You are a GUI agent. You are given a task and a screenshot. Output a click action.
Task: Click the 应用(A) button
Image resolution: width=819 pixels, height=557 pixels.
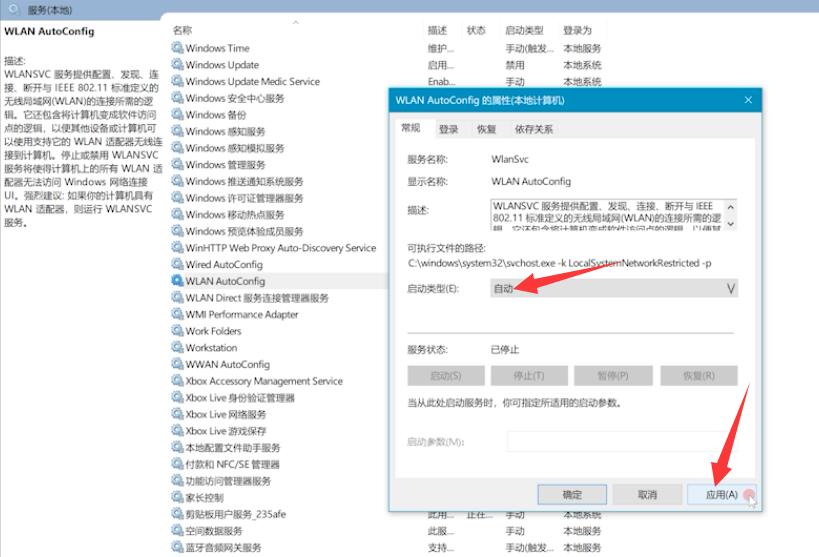pos(722,494)
